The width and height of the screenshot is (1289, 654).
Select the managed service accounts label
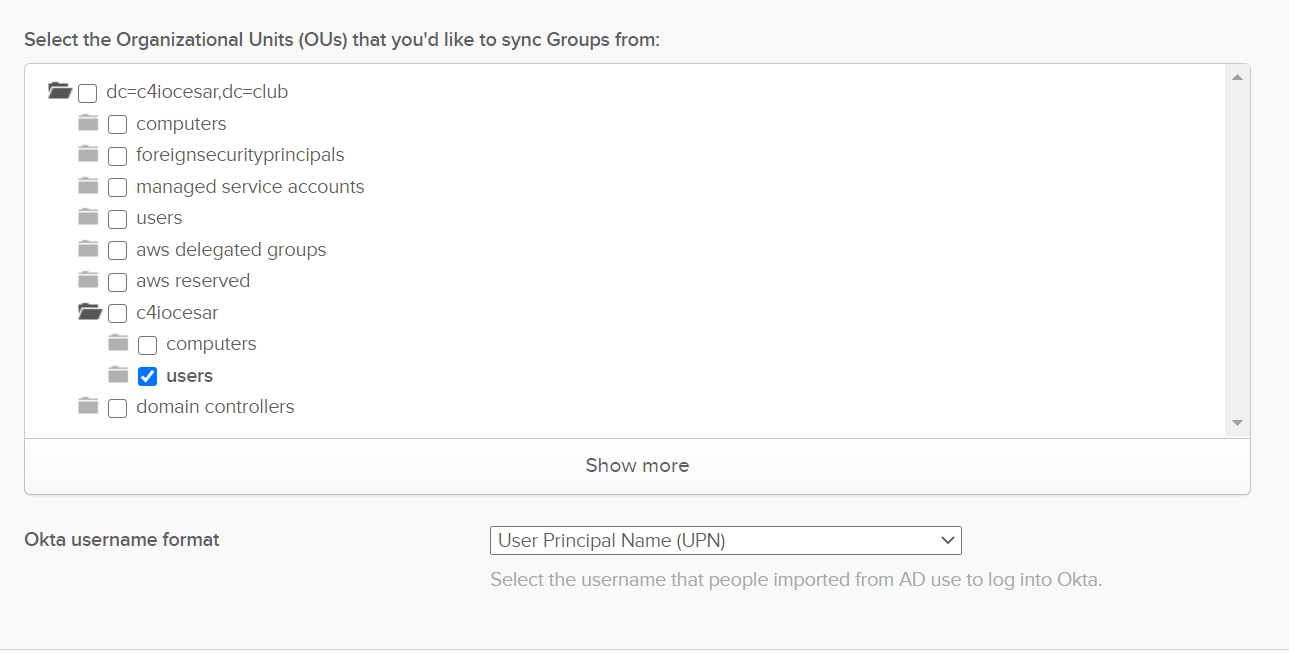coord(250,187)
